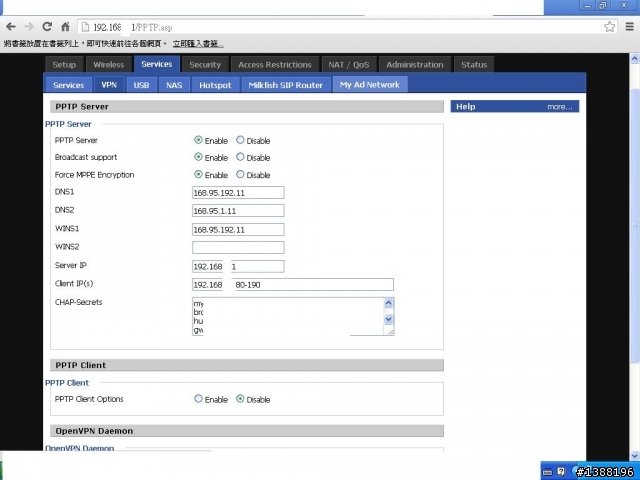The height and width of the screenshot is (480, 640).
Task: Go back with the browser back arrow
Action: (11, 27)
